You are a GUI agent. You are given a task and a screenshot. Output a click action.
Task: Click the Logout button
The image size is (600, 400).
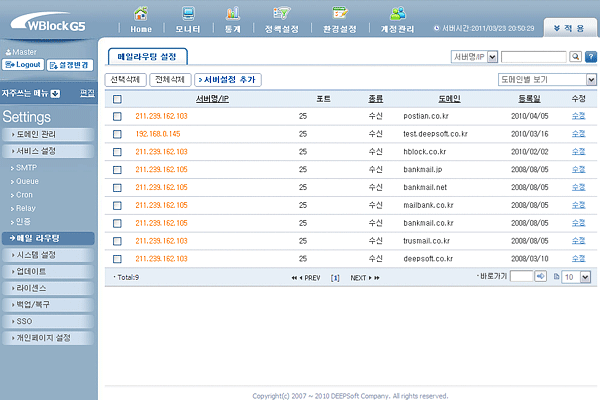(23, 65)
